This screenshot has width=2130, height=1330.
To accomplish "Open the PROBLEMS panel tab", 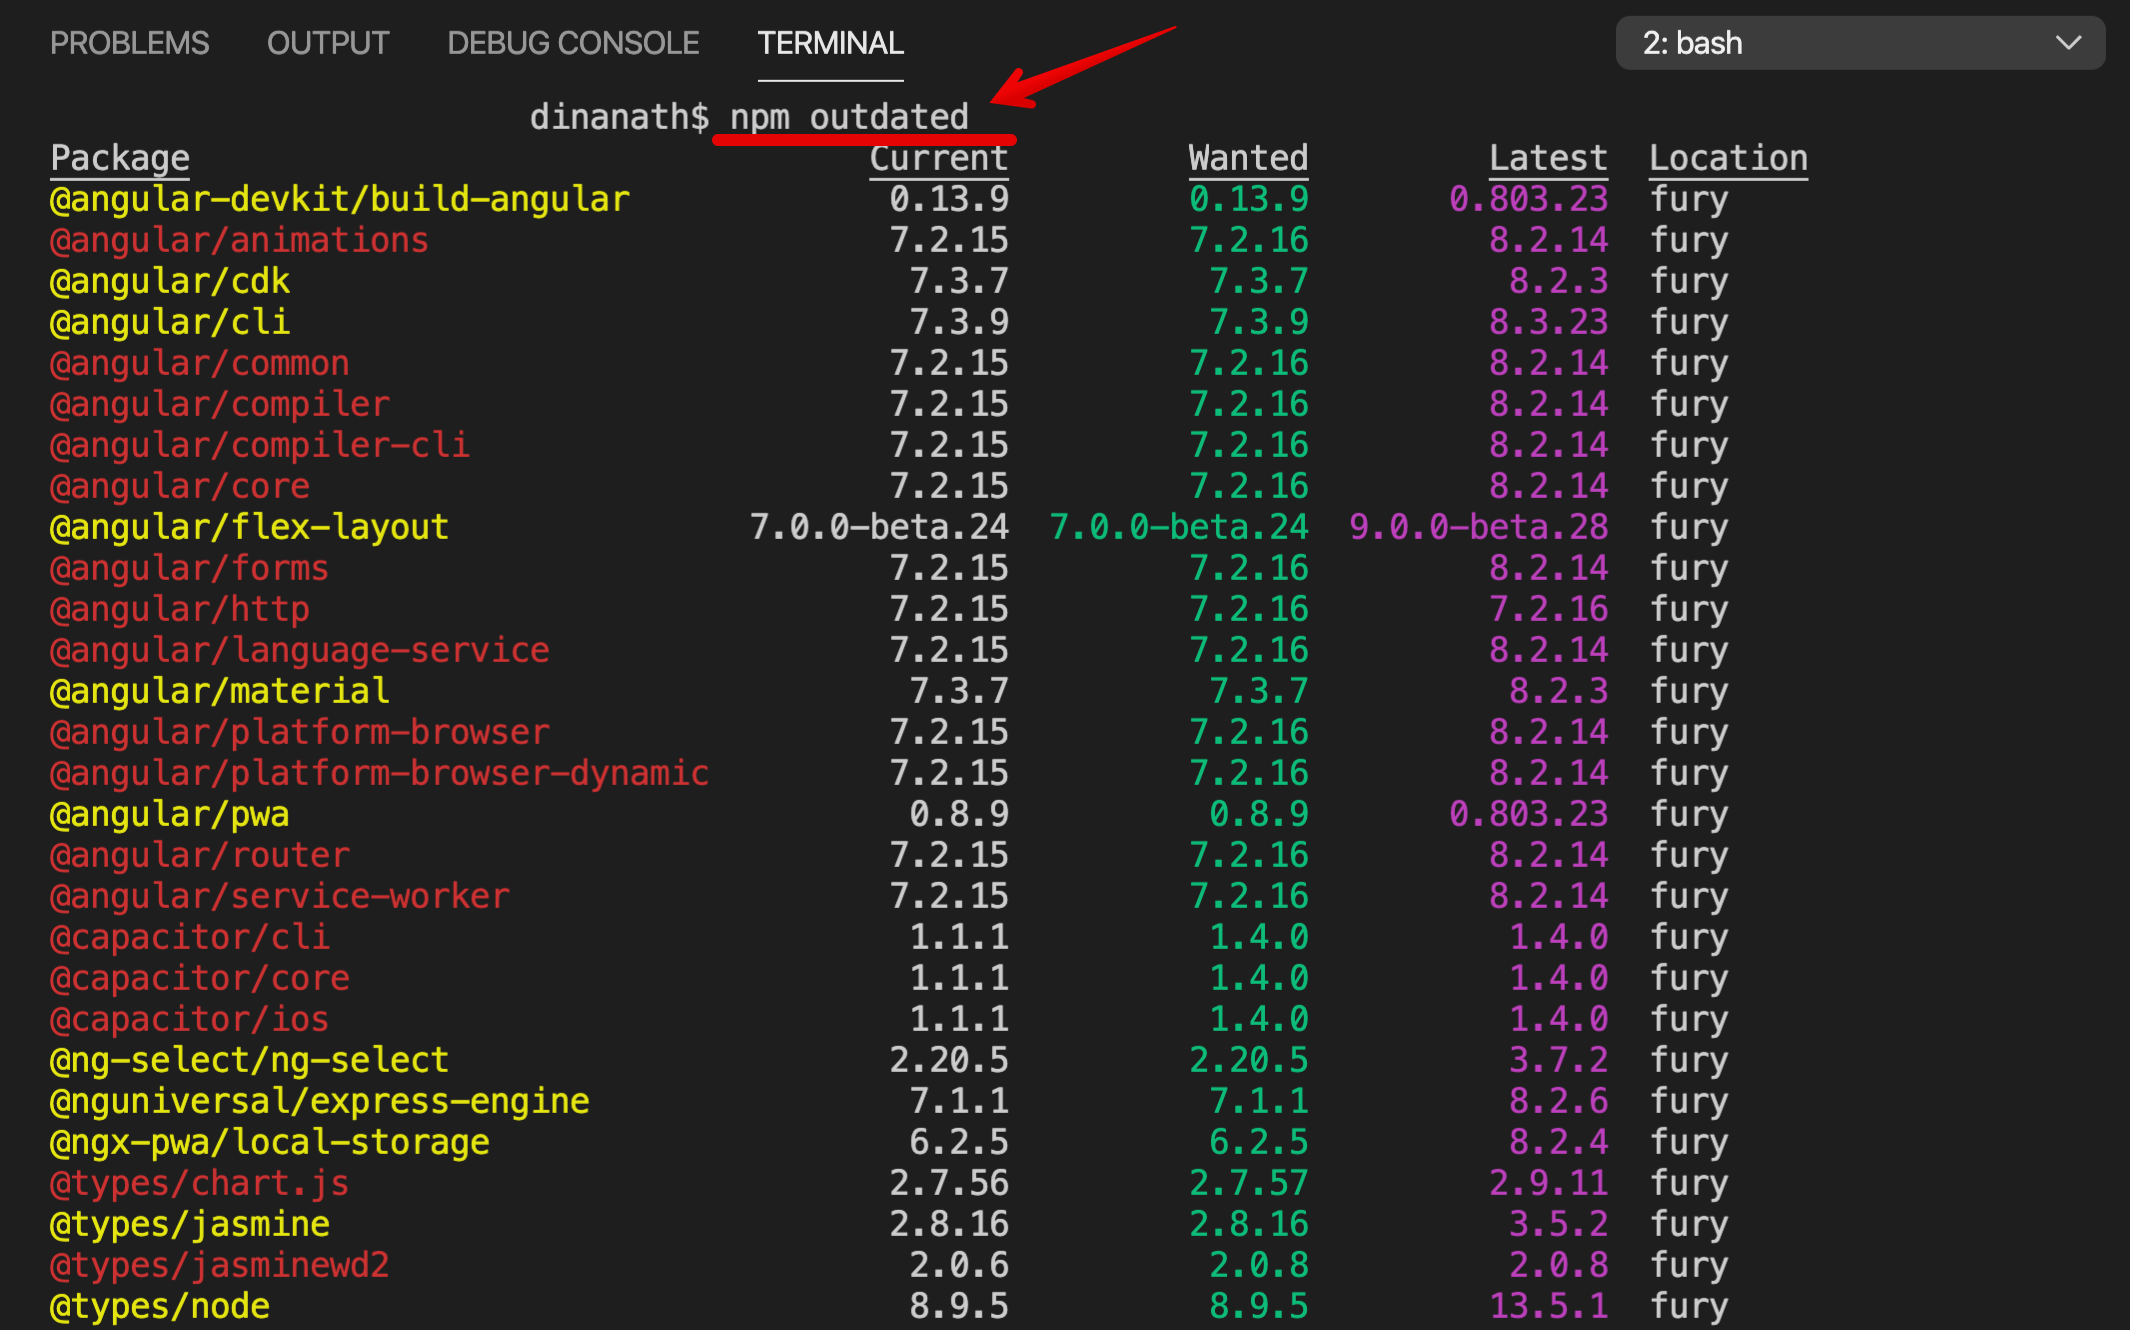I will coord(129,43).
